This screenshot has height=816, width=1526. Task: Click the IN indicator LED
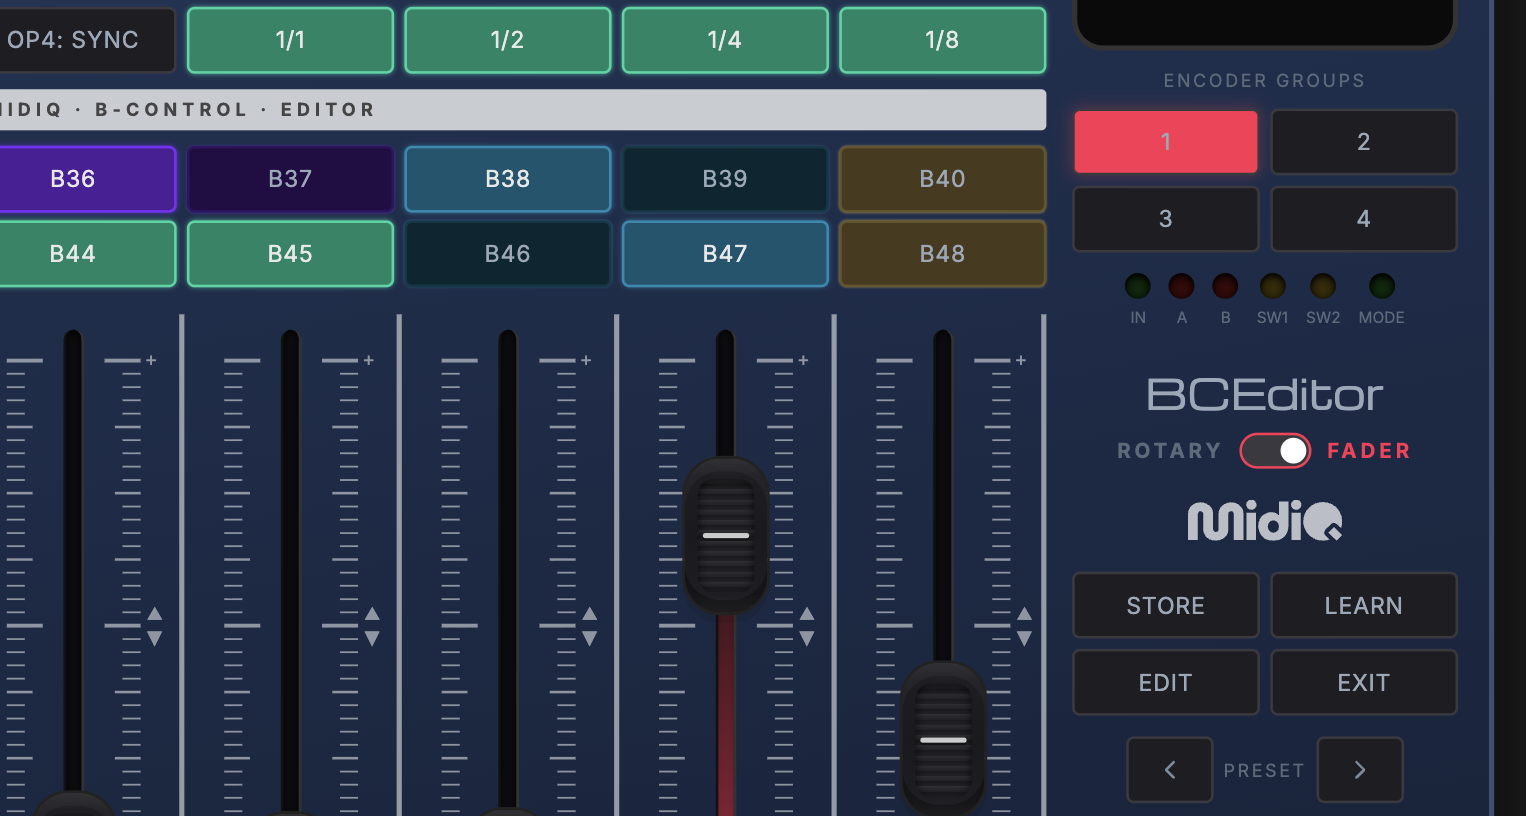(1138, 286)
